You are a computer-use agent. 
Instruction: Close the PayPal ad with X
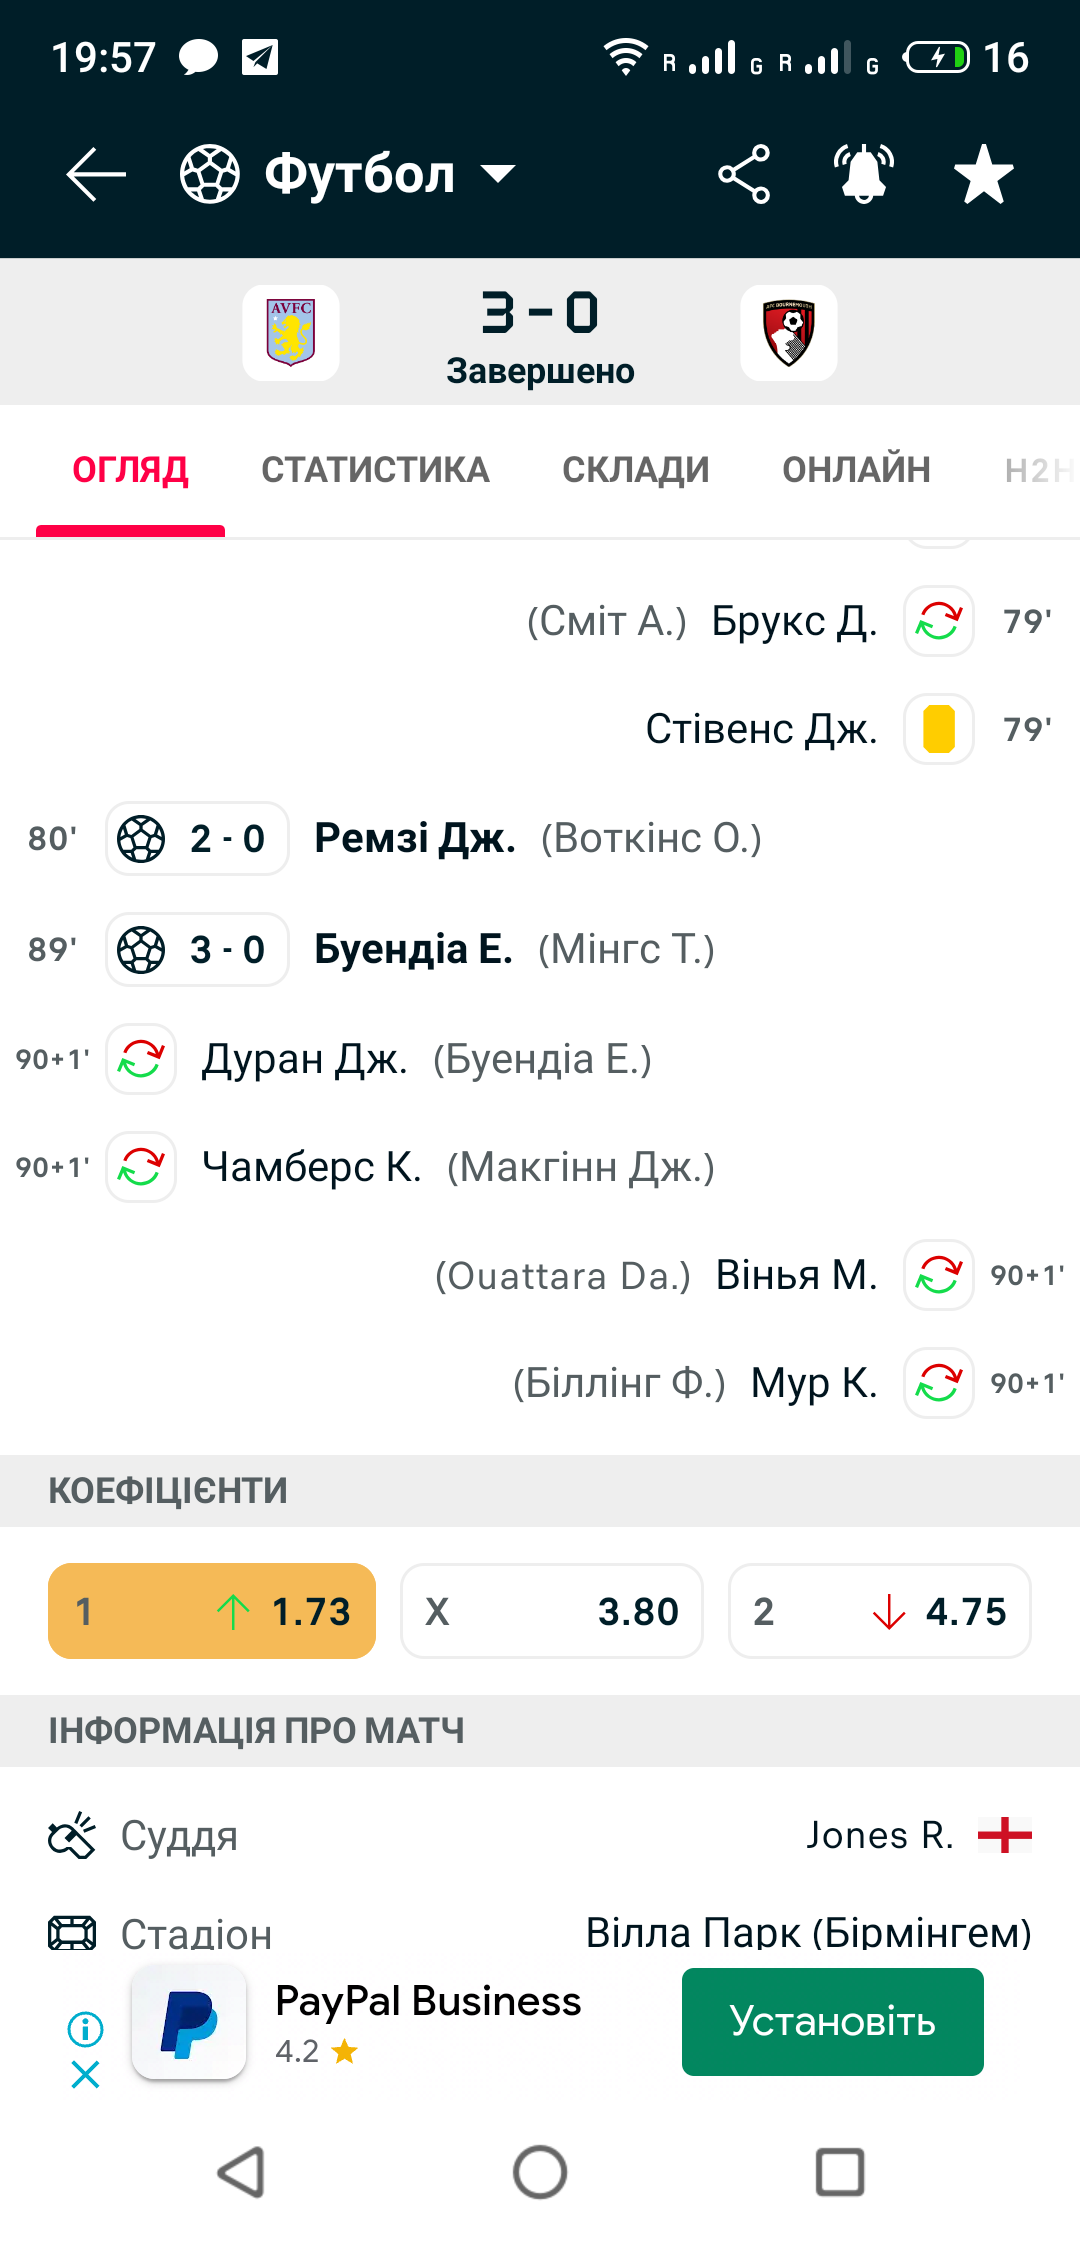pyautogui.click(x=86, y=2075)
